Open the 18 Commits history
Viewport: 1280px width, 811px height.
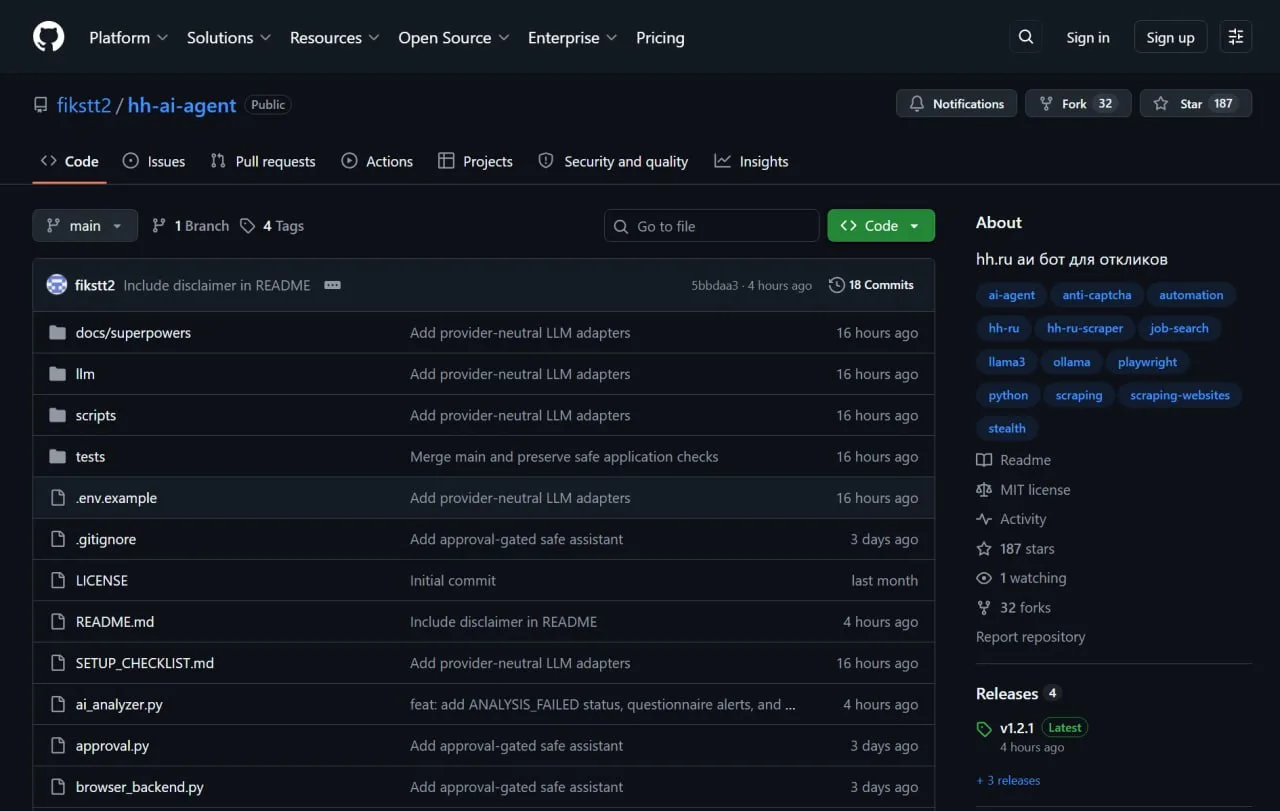[871, 285]
